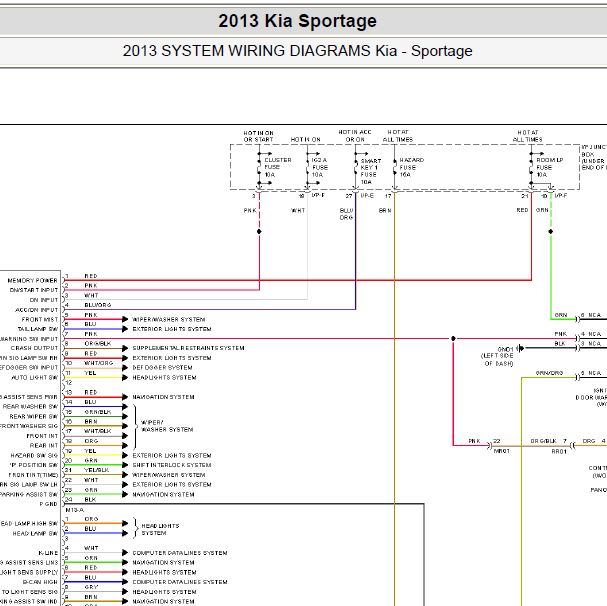The height and width of the screenshot is (606, 607).
Task: Select the MEMORY POWER pin label
Action: tap(33, 280)
